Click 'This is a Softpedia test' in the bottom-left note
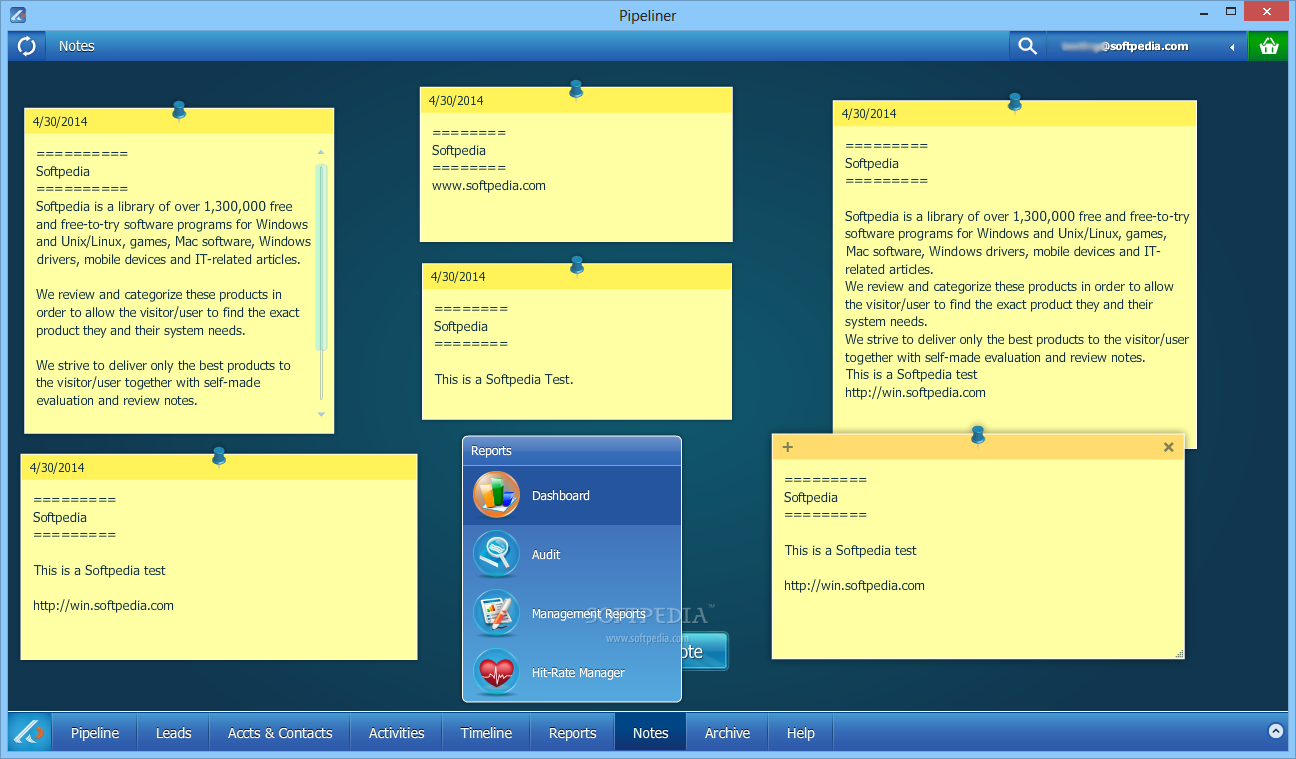Image resolution: width=1296 pixels, height=759 pixels. 99,570
